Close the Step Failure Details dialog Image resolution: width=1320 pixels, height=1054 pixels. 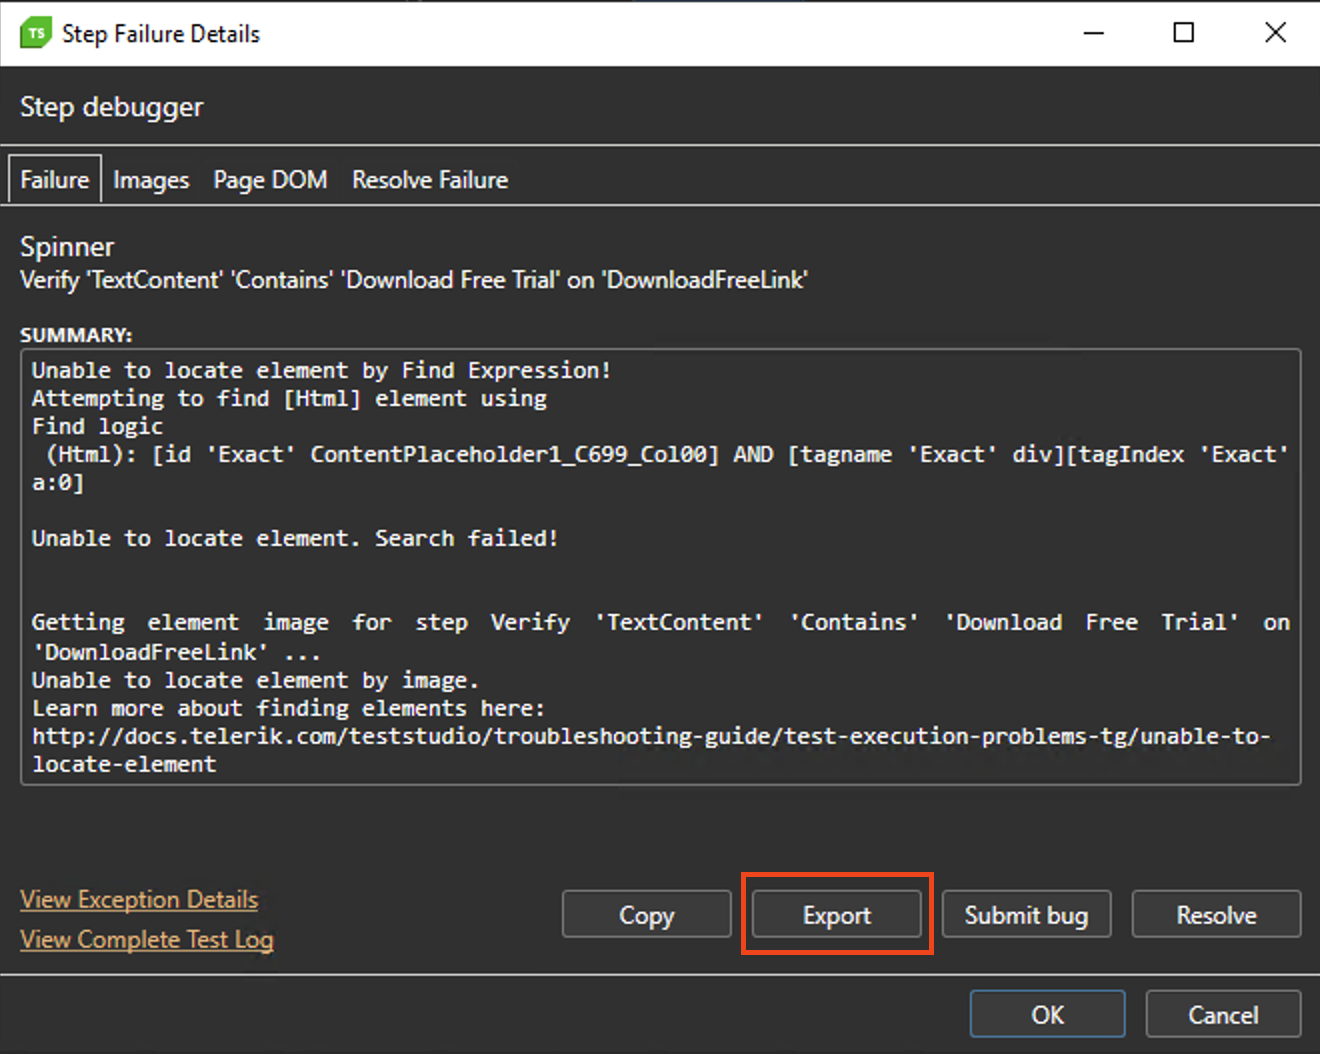pos(1275,33)
